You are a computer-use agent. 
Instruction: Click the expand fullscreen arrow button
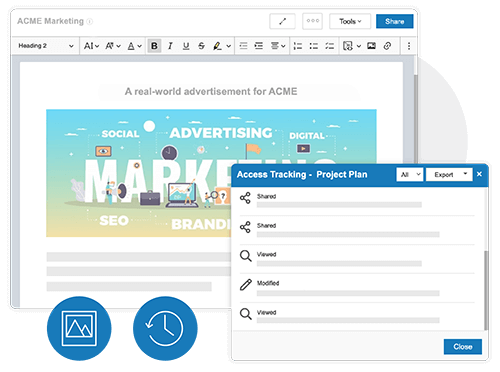click(x=282, y=21)
